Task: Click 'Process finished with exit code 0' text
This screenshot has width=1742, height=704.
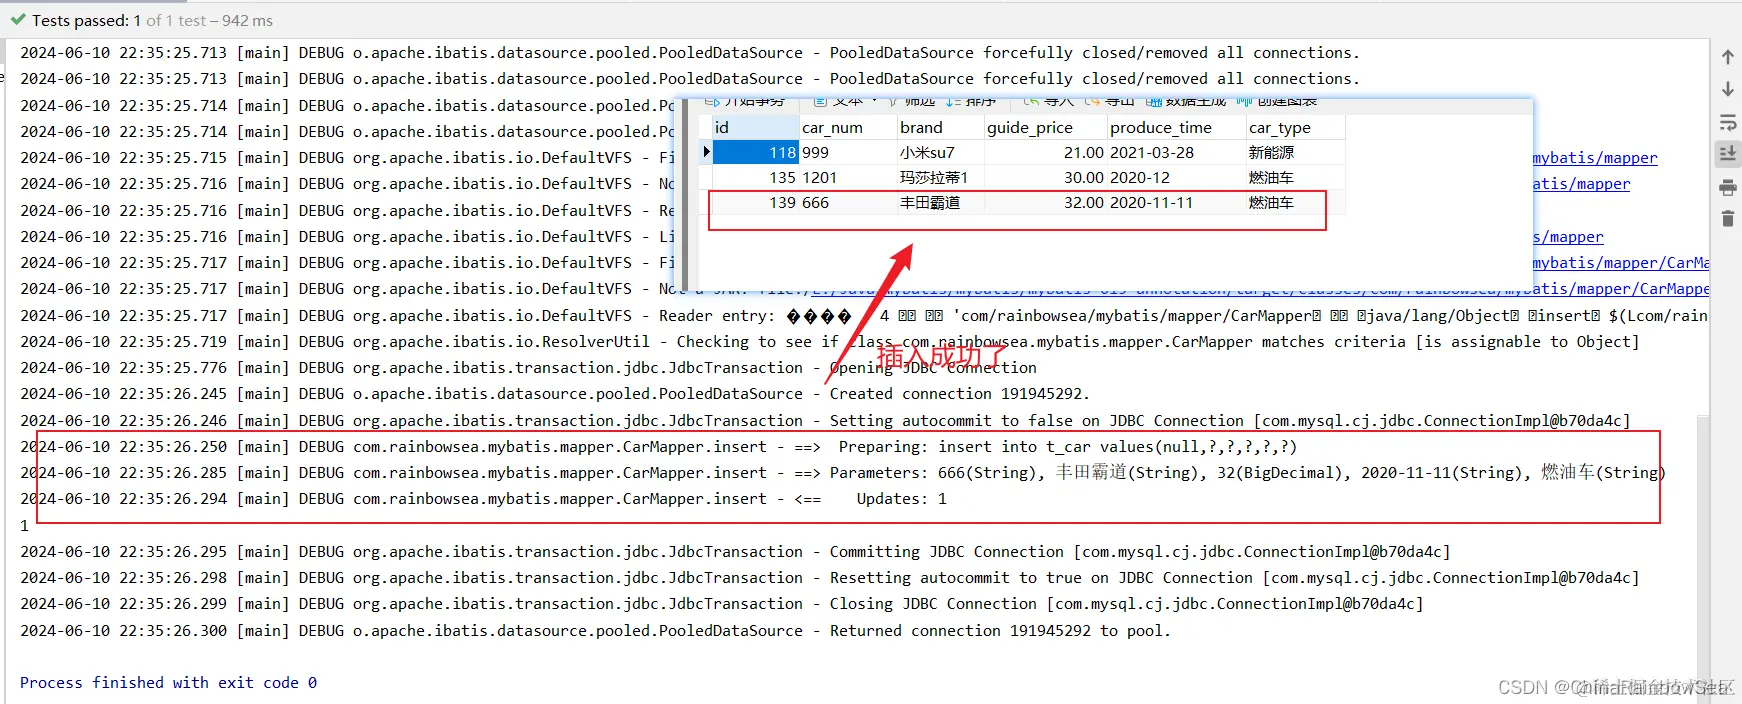Action: [x=168, y=682]
